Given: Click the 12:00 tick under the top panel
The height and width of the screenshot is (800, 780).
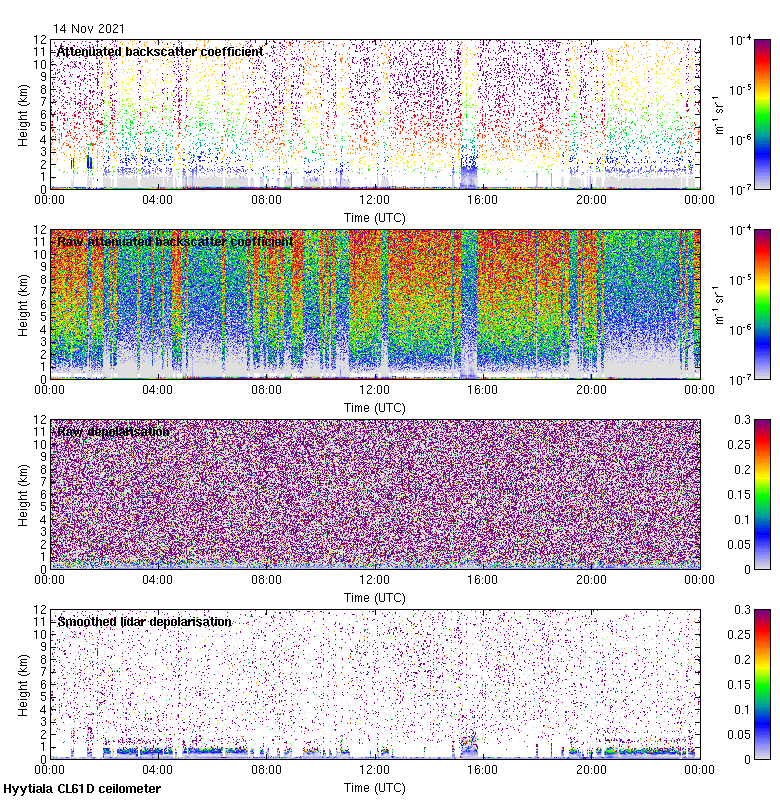Looking at the screenshot, I should [375, 199].
